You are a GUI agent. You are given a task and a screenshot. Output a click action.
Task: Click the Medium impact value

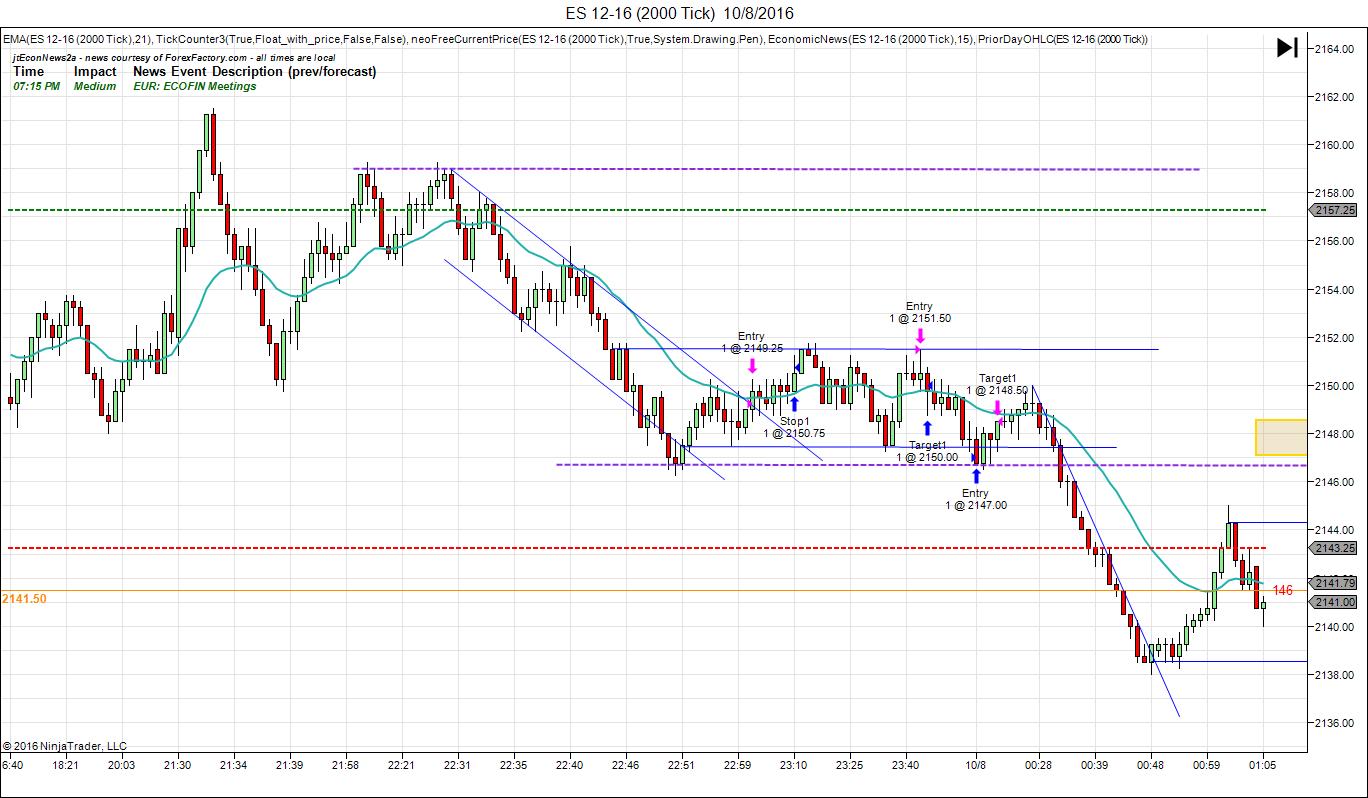pyautogui.click(x=95, y=86)
